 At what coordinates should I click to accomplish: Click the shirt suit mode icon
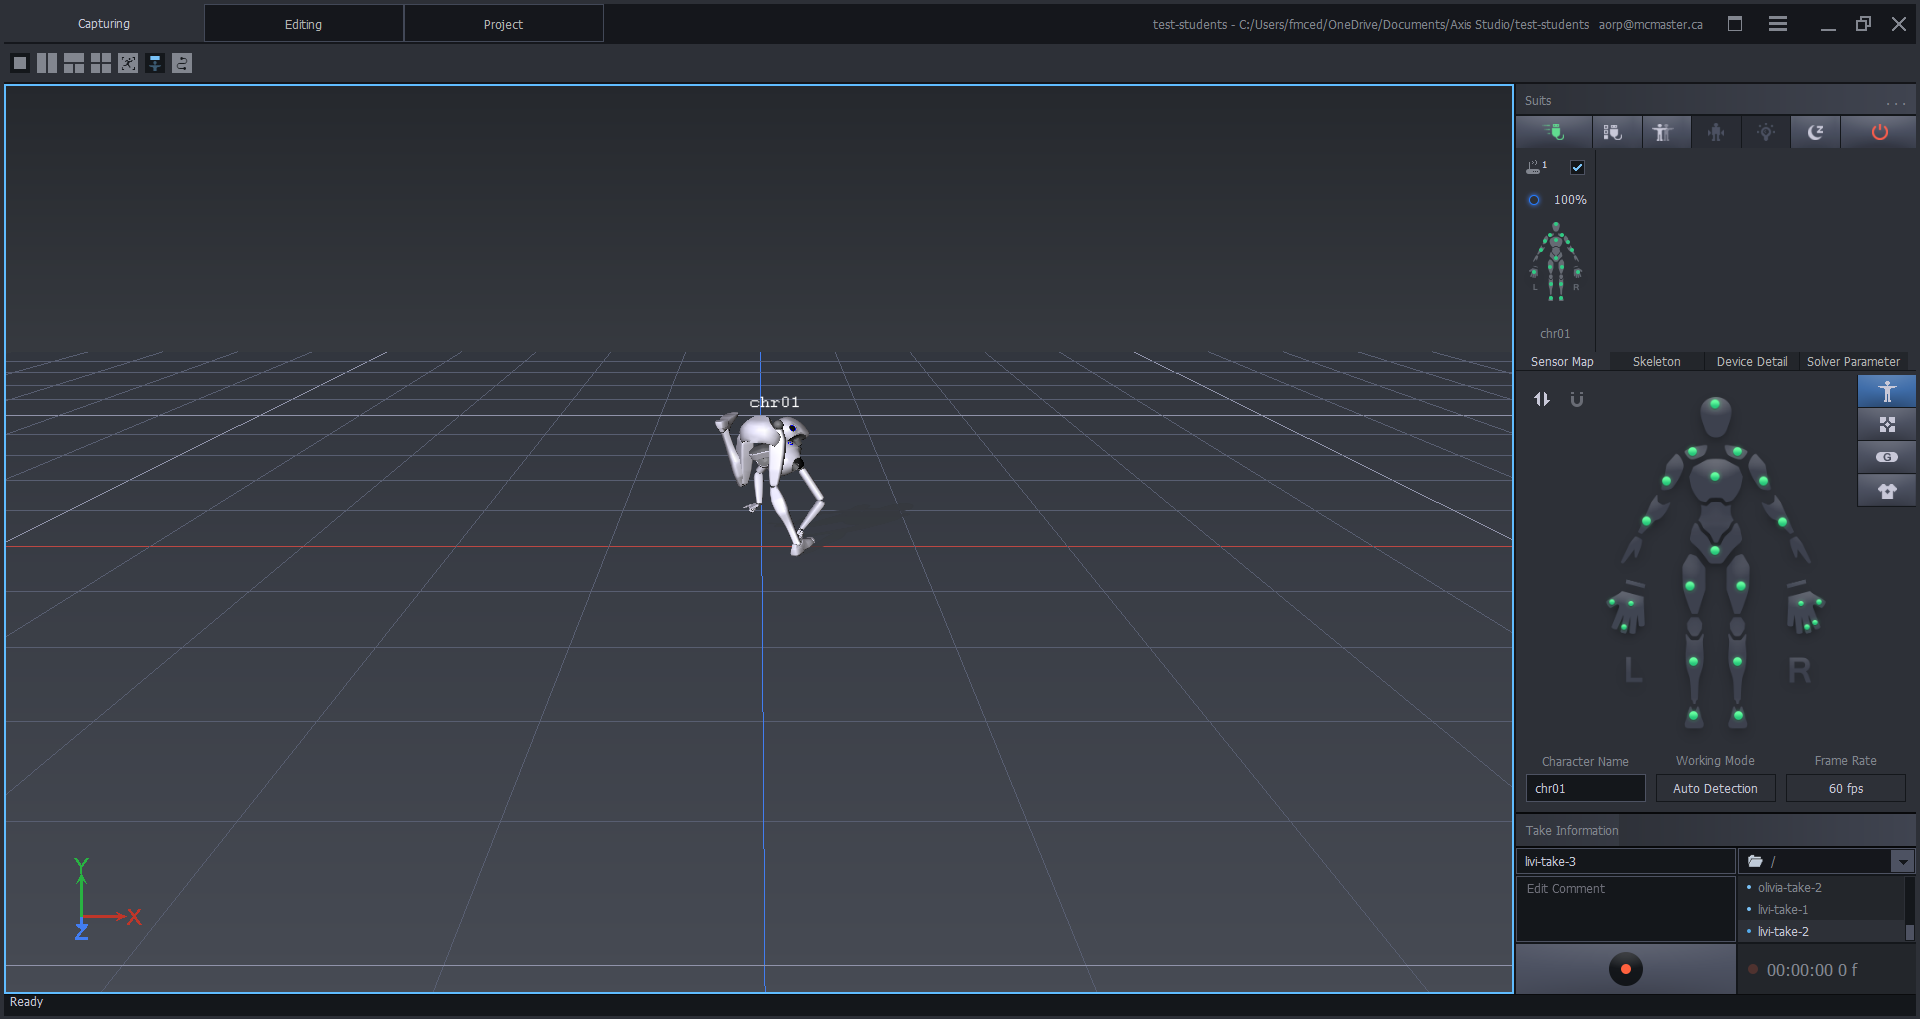click(1887, 491)
